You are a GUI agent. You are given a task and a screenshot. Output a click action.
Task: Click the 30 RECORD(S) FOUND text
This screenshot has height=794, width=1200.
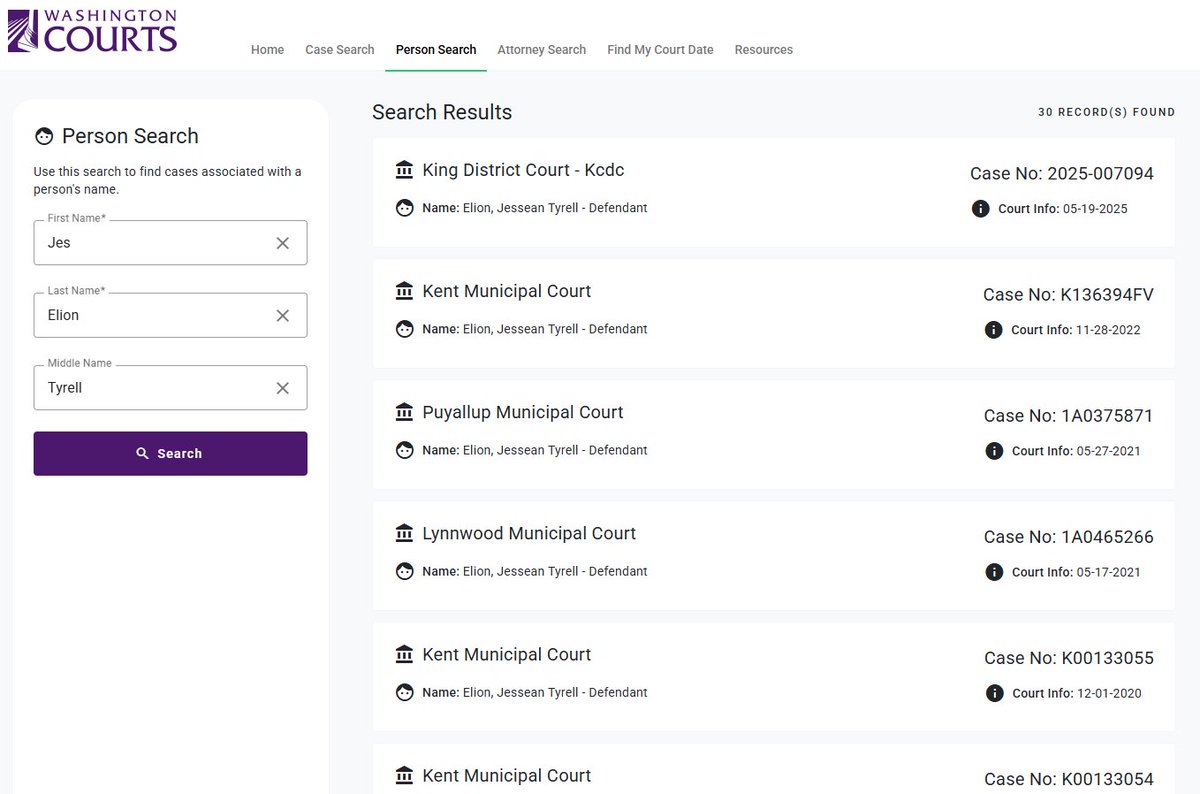(1106, 113)
